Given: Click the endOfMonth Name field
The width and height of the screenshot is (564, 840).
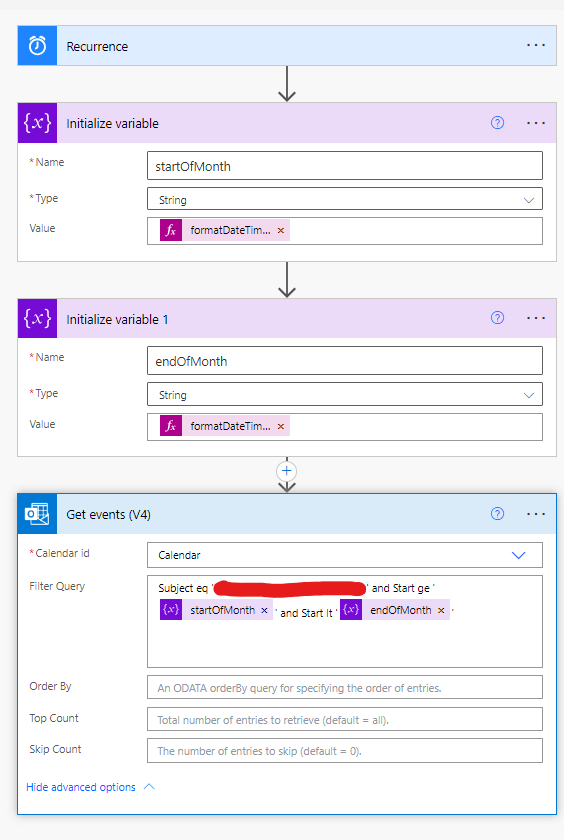Looking at the screenshot, I should pos(345,361).
